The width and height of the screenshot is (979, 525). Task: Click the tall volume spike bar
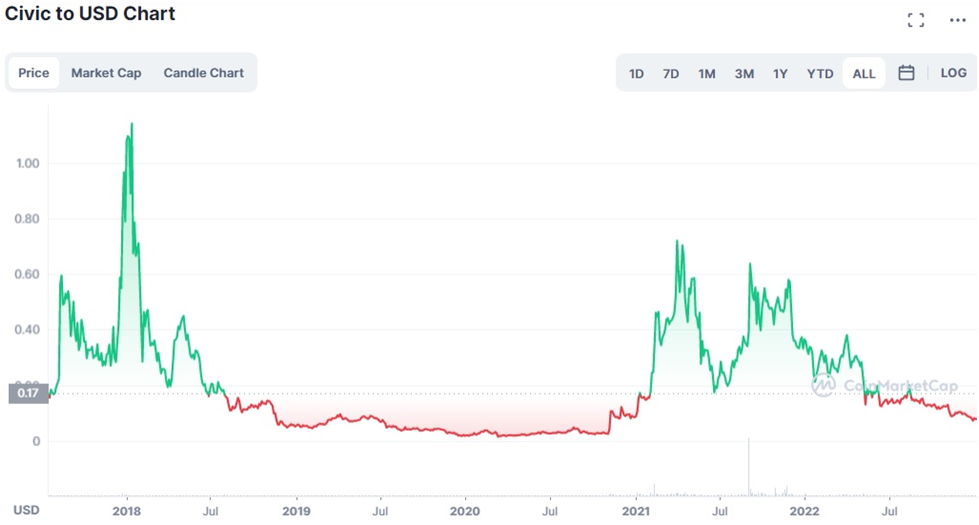(749, 467)
